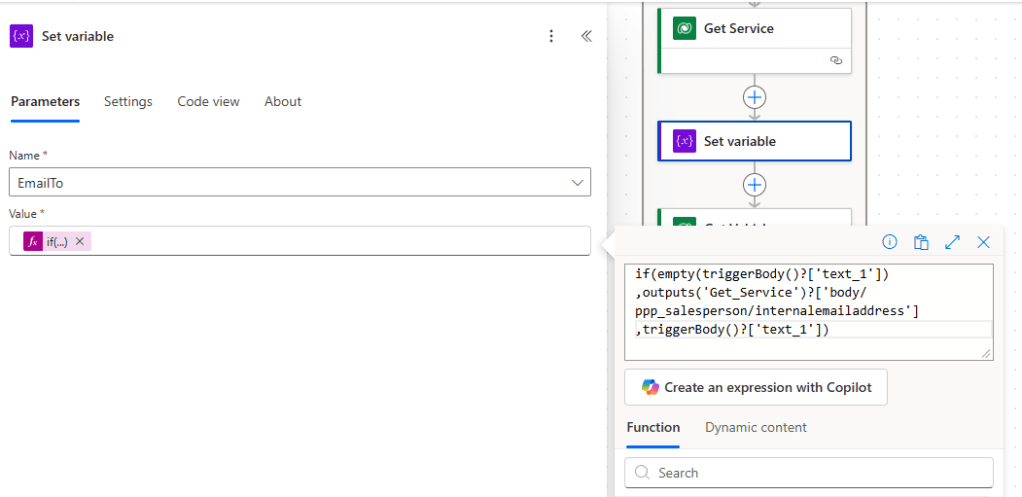This screenshot has width=1022, height=497.
Task: Open the three-dot more options menu
Action: 551,36
